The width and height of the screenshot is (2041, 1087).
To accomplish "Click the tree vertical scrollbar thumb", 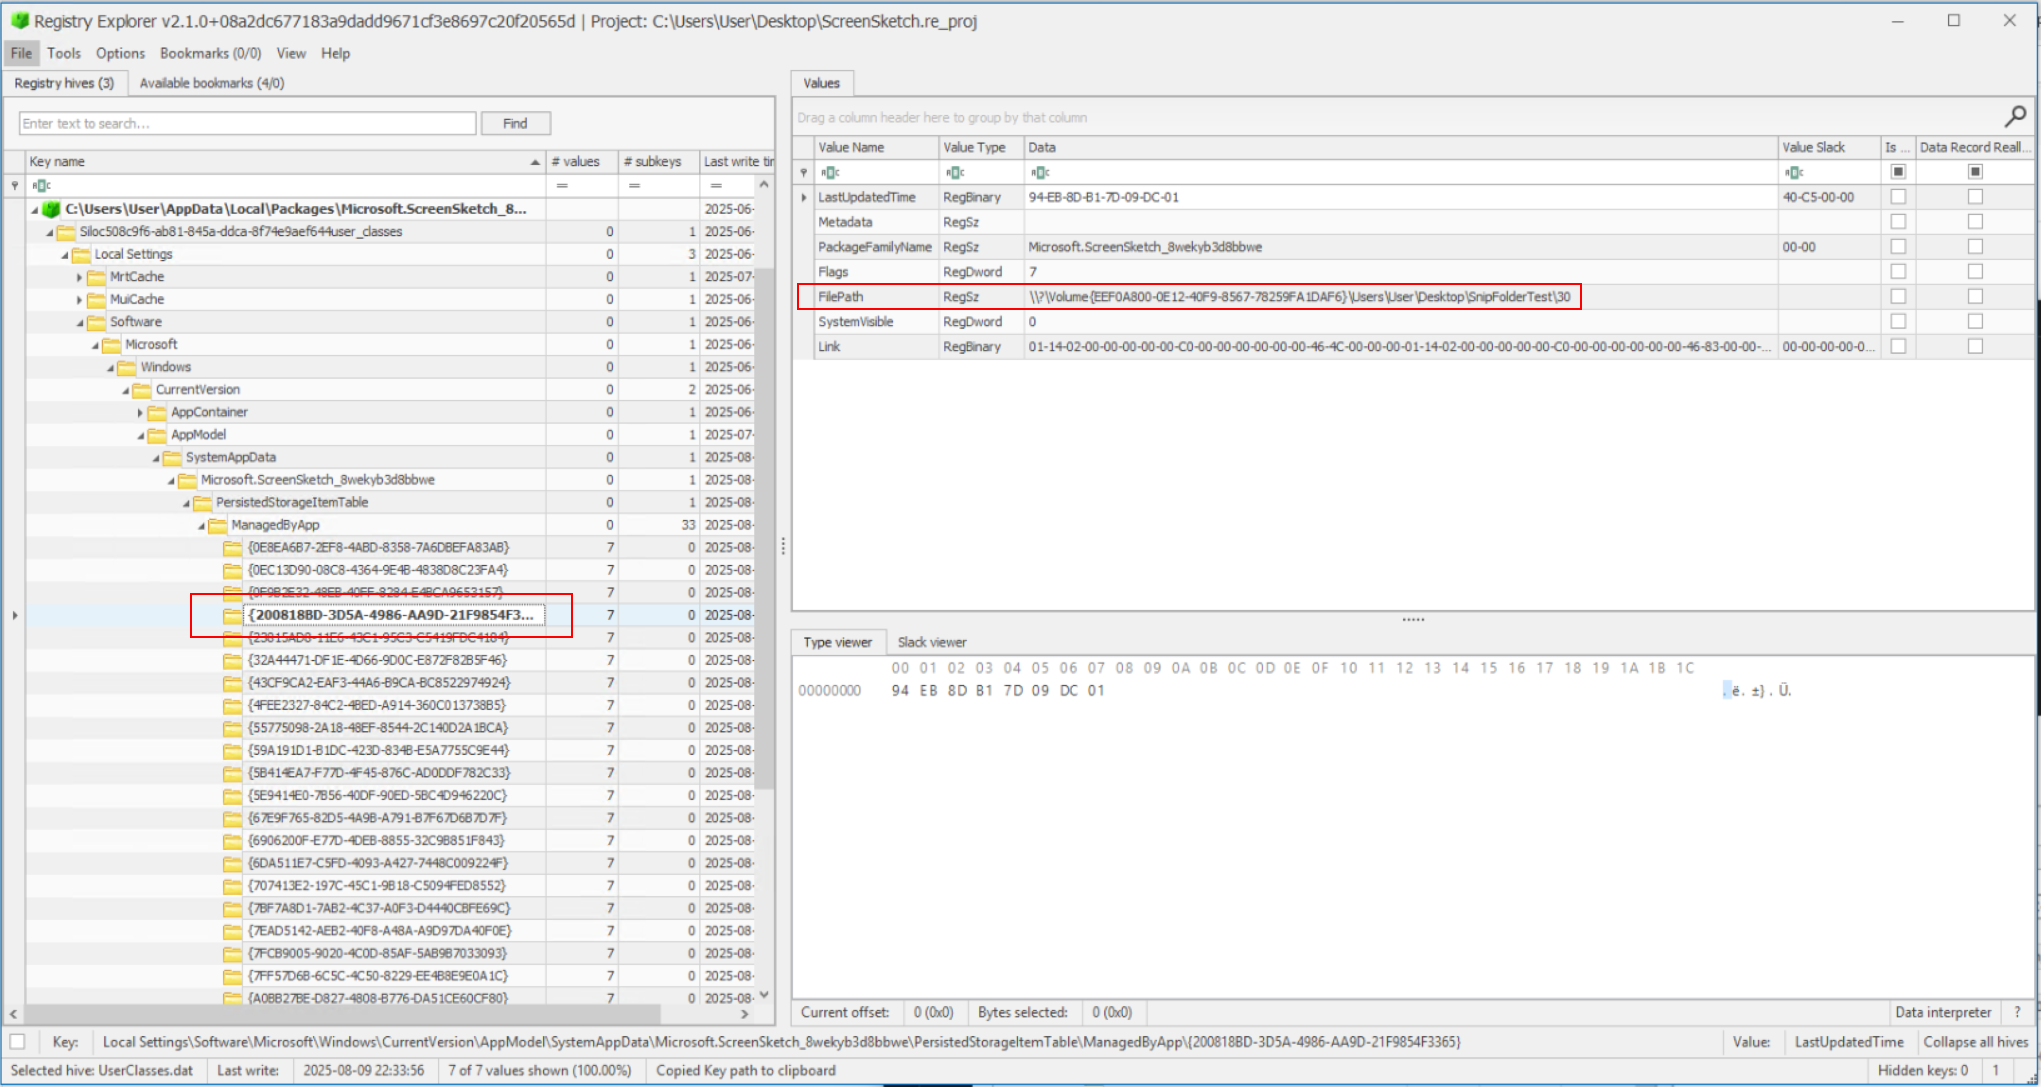I will (x=764, y=530).
